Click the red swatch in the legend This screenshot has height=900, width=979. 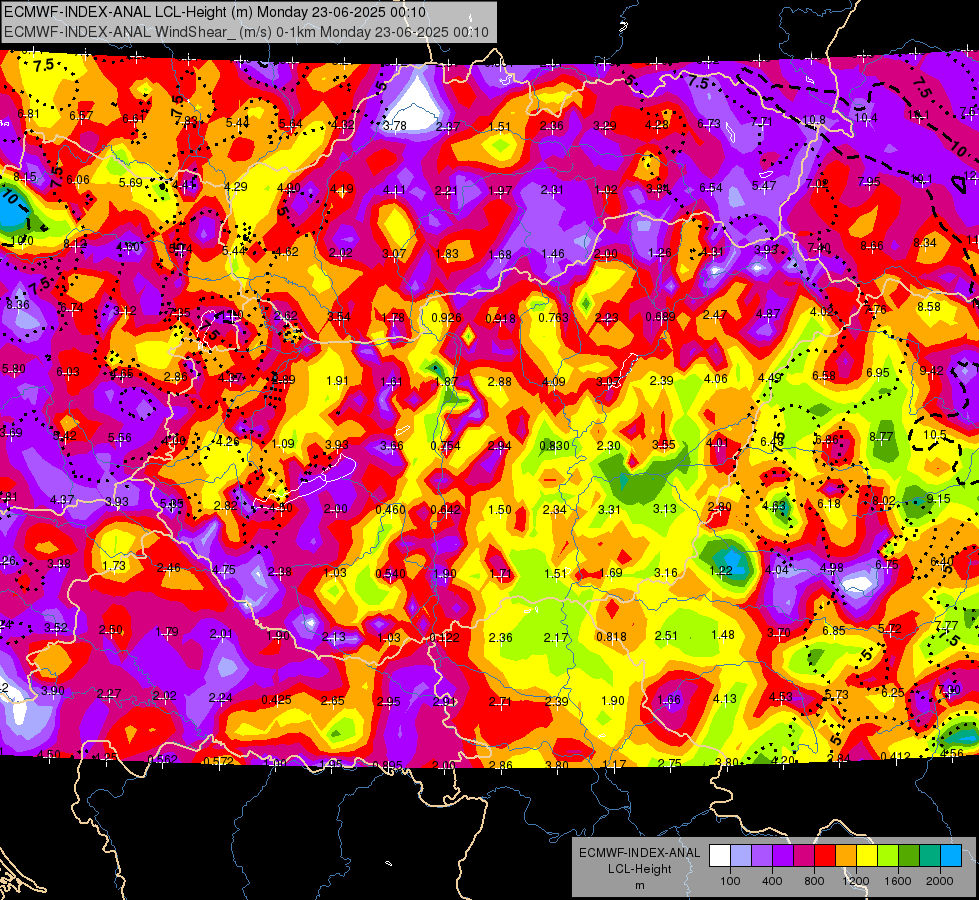(x=825, y=855)
